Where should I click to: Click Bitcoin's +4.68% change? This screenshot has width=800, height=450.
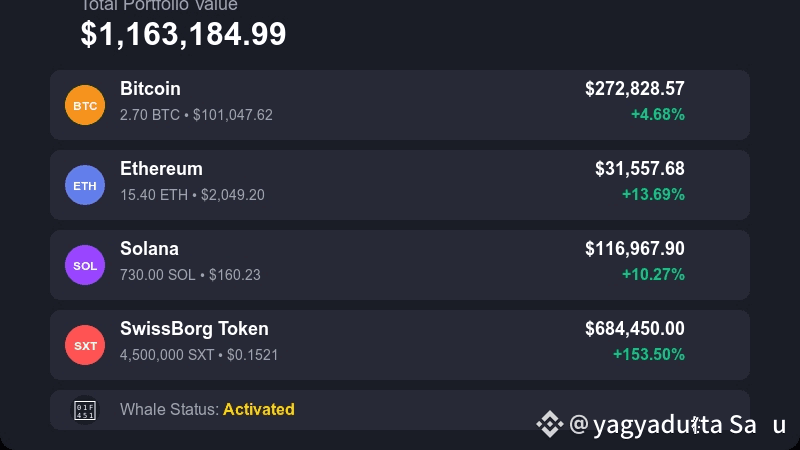pos(657,114)
